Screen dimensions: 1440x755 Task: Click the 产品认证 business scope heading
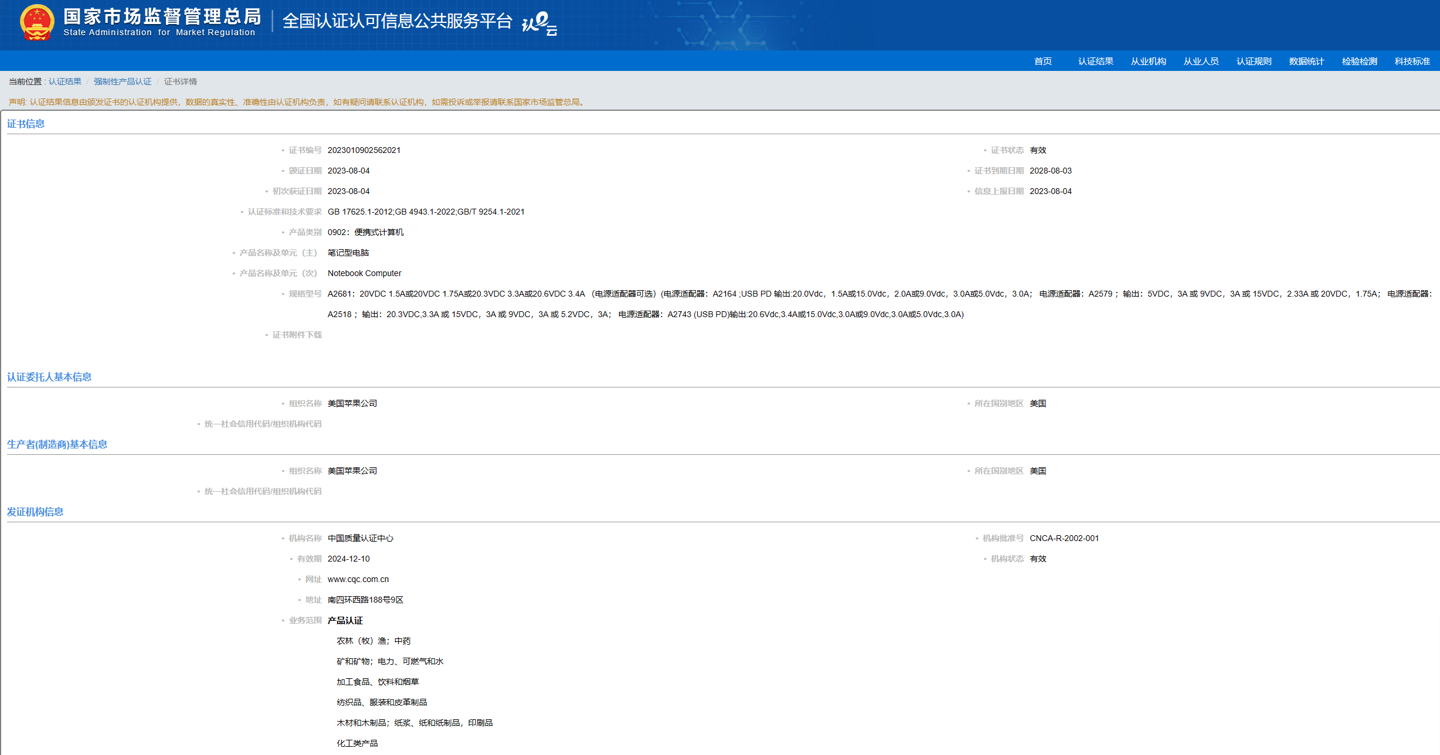click(345, 621)
